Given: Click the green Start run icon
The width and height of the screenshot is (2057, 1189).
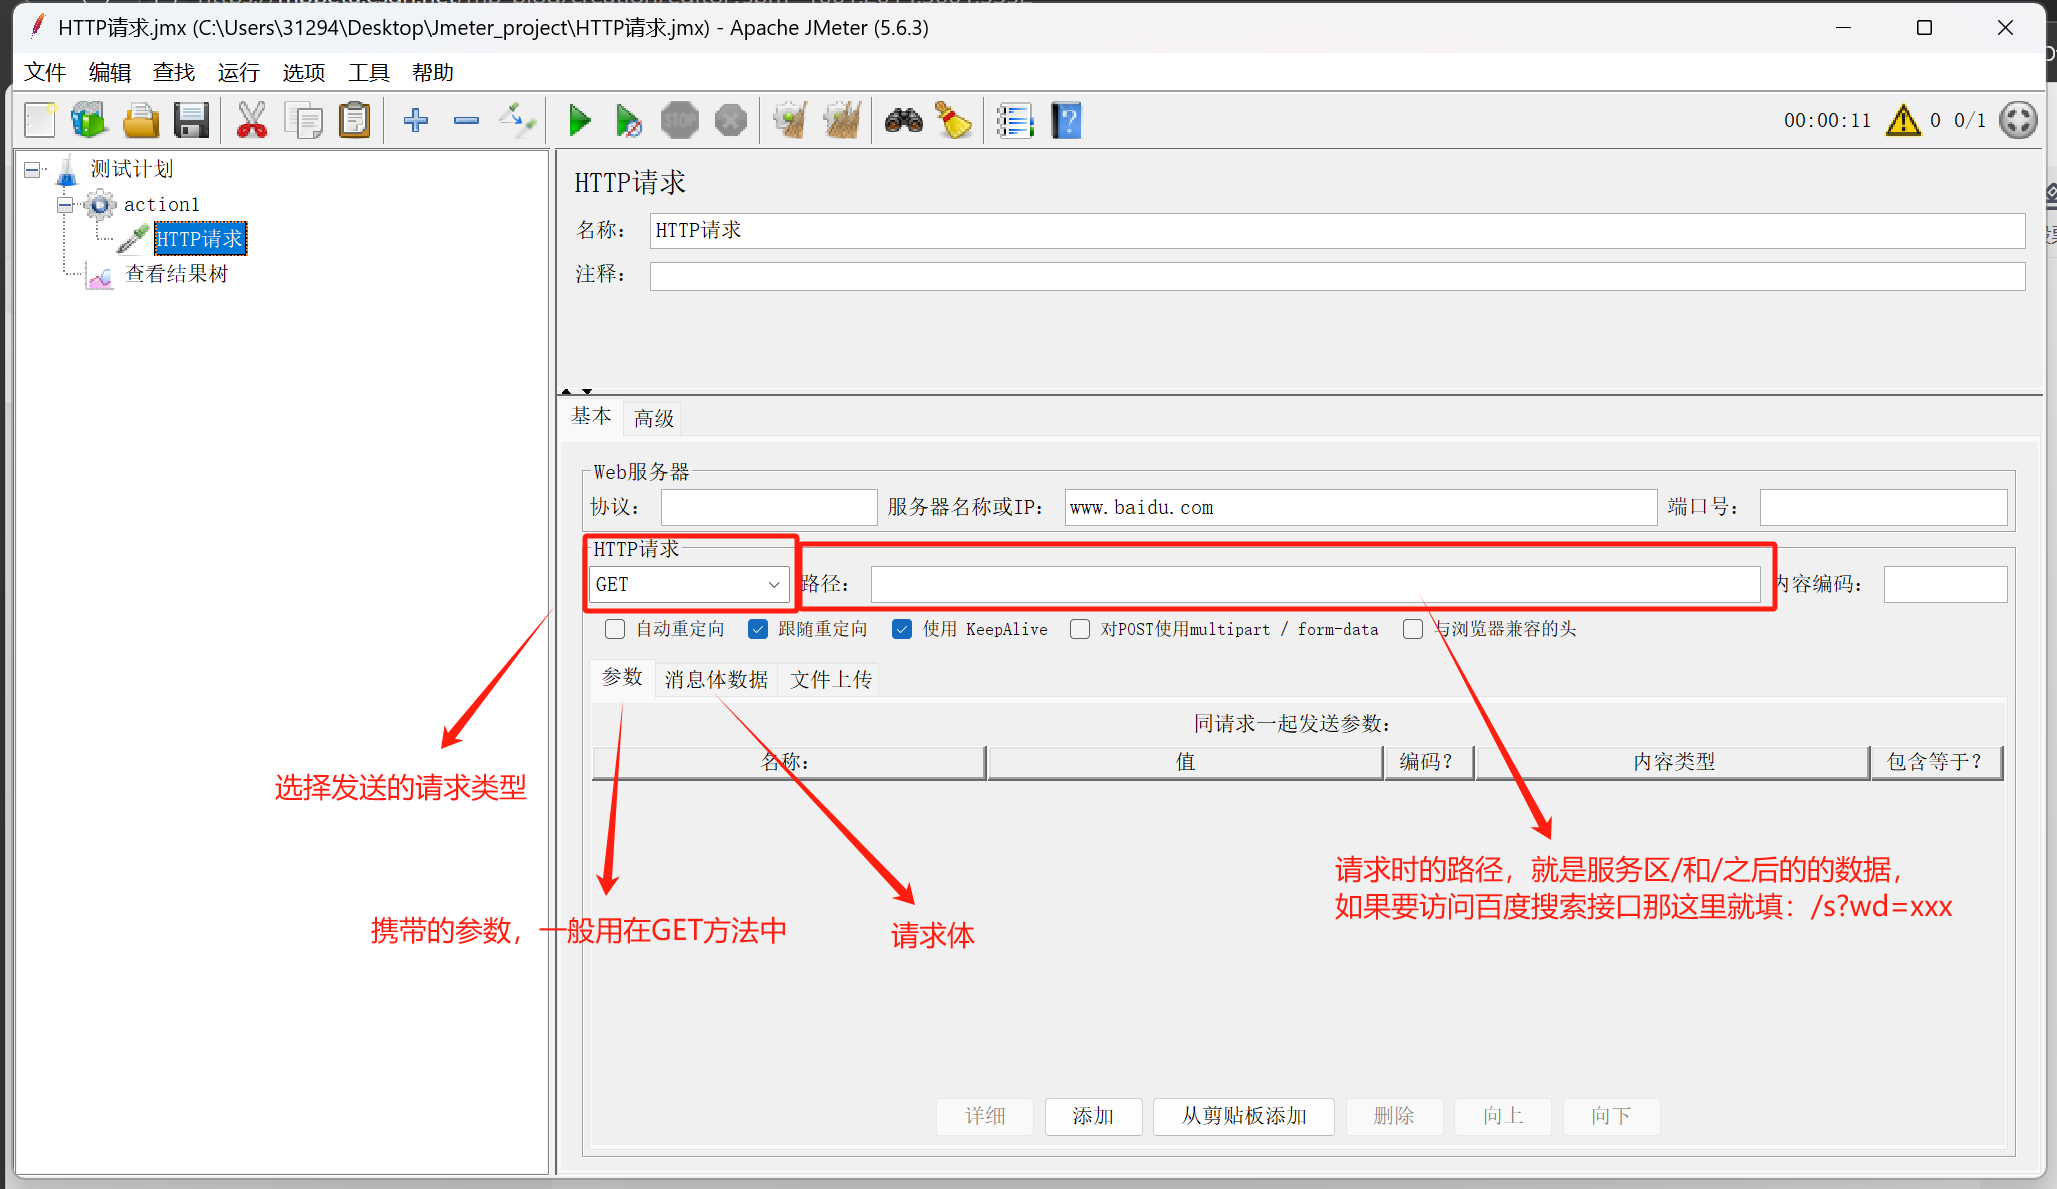Looking at the screenshot, I should (x=579, y=121).
